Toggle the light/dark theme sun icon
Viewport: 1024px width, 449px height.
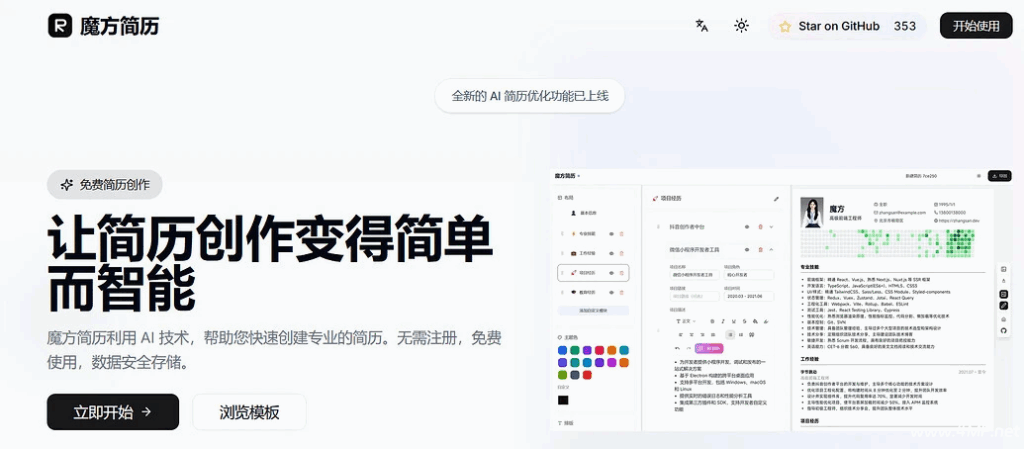pyautogui.click(x=741, y=26)
